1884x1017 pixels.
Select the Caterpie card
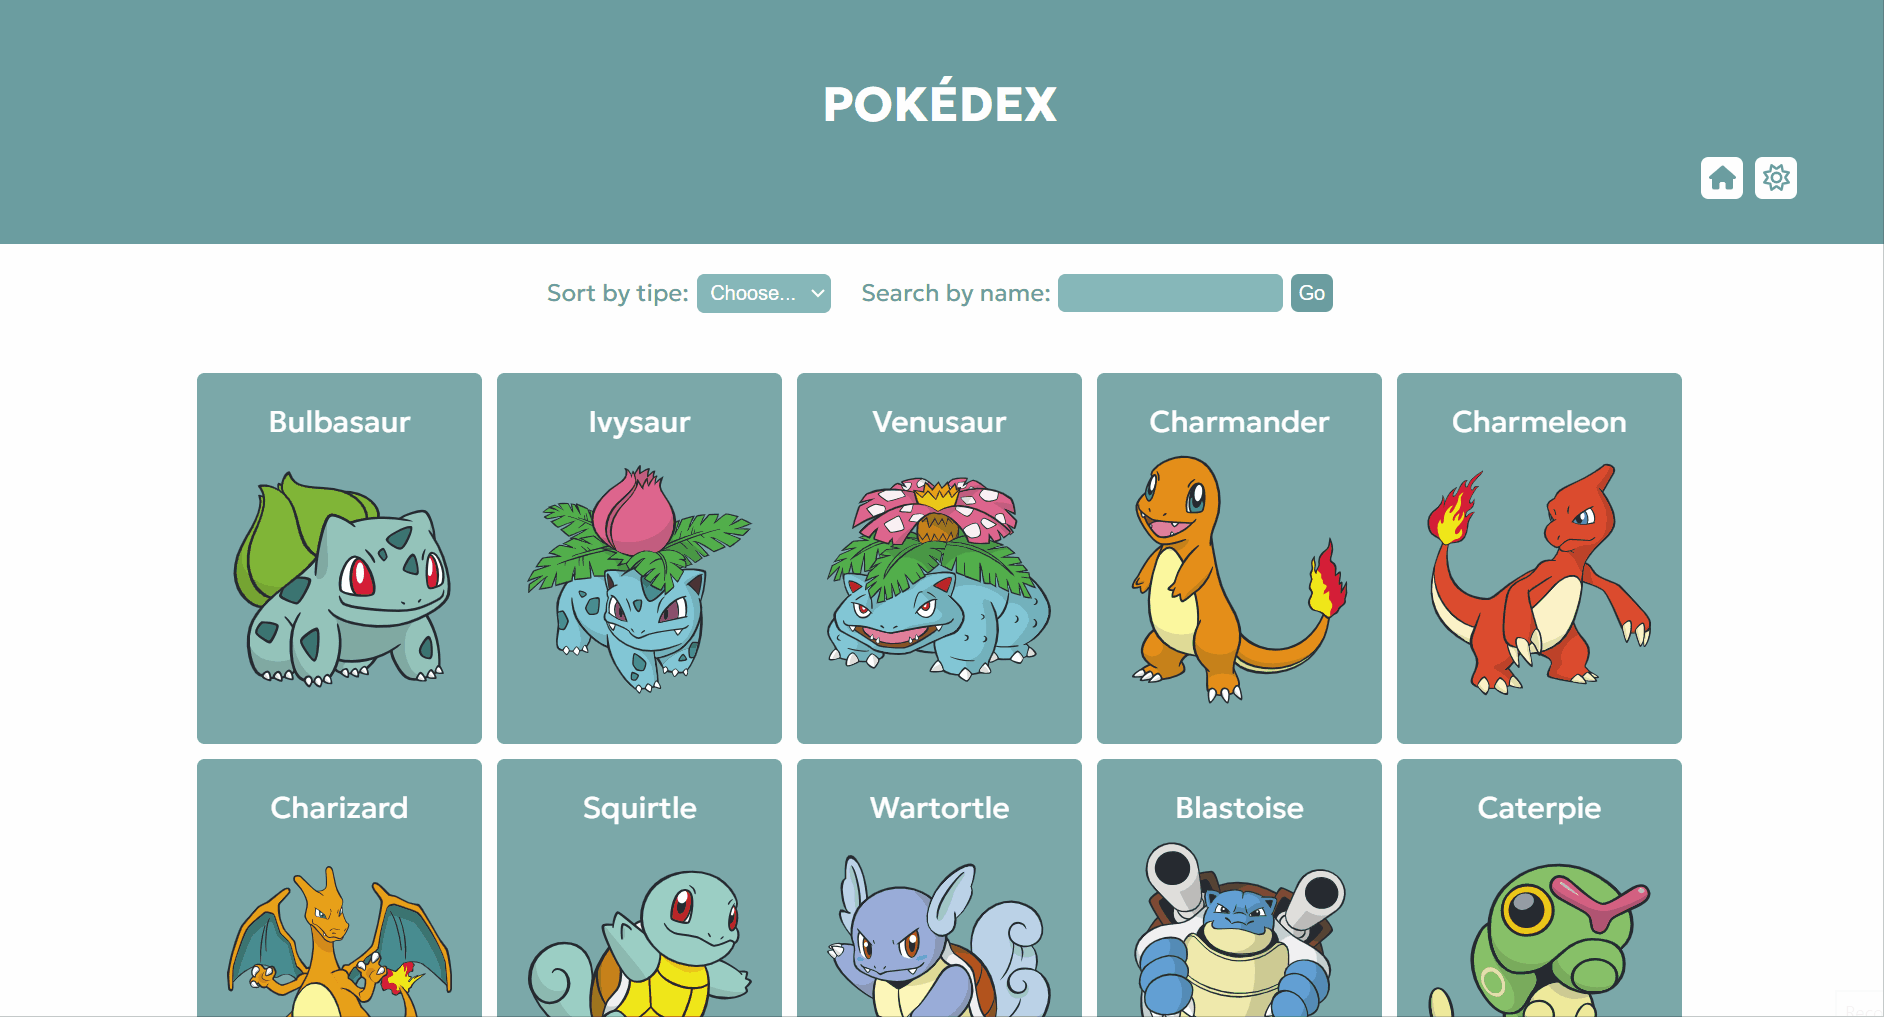click(x=1539, y=888)
